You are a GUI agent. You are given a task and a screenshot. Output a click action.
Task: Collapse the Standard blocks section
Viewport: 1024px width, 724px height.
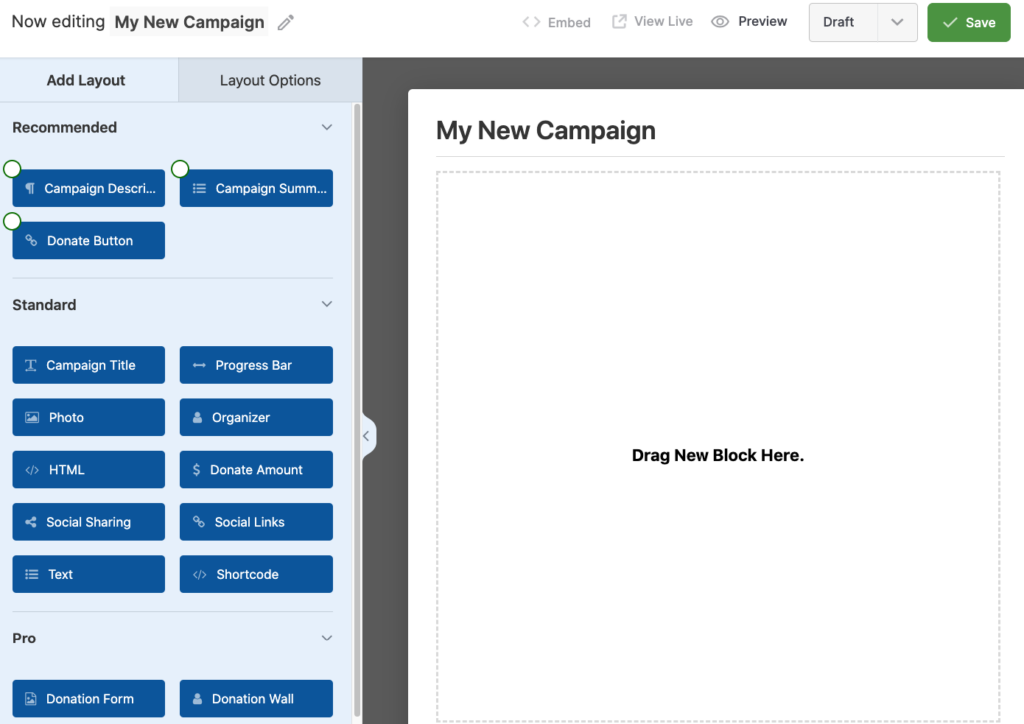coord(326,304)
